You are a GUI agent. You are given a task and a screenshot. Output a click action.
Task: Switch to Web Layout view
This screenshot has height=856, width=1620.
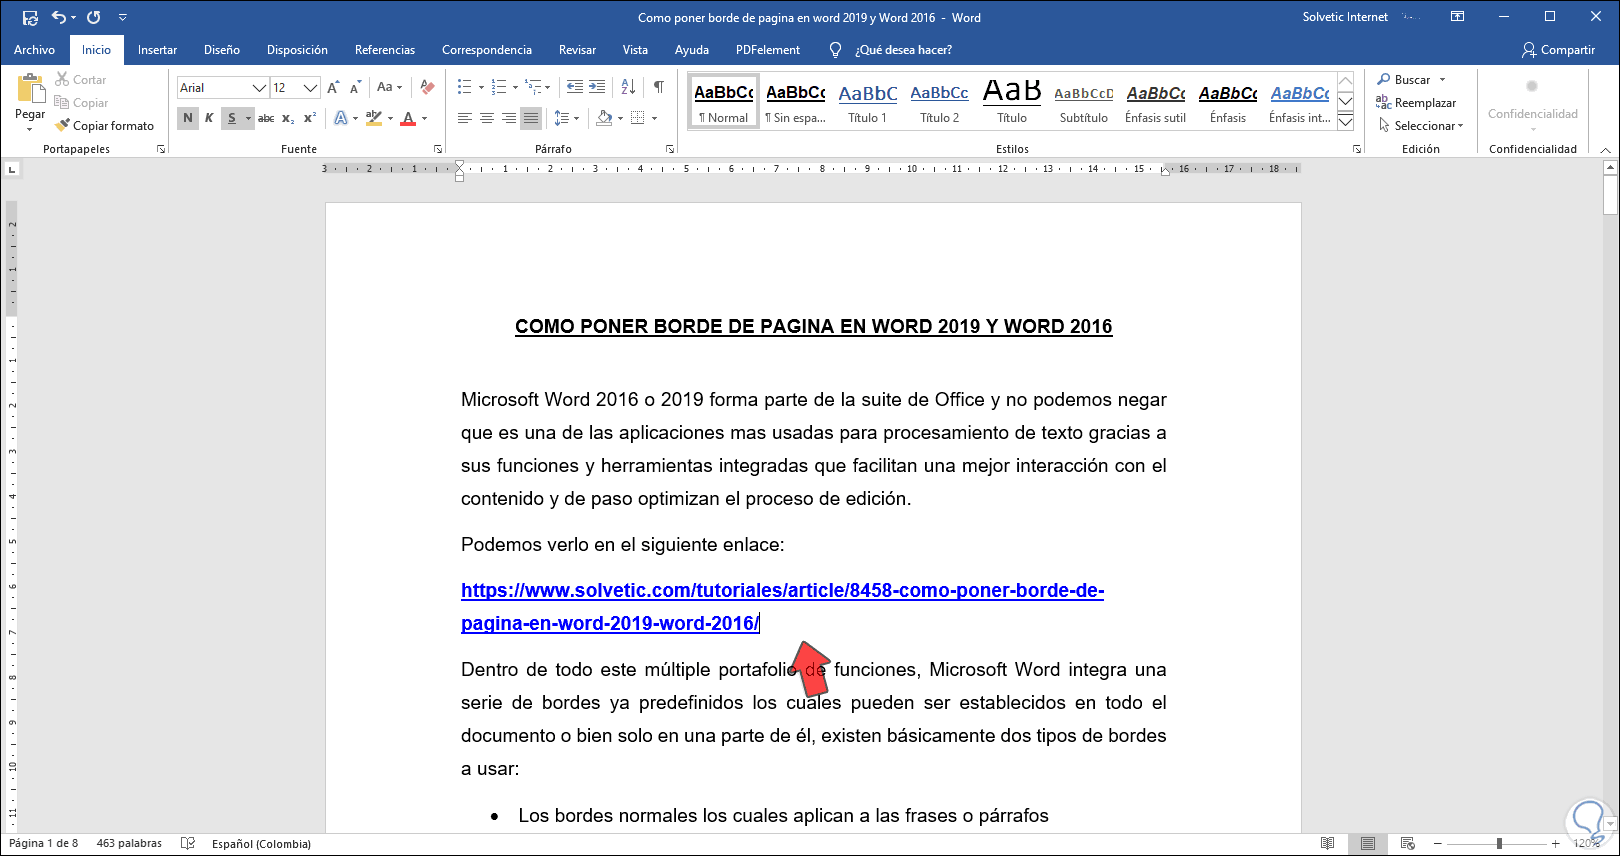[x=1408, y=843]
